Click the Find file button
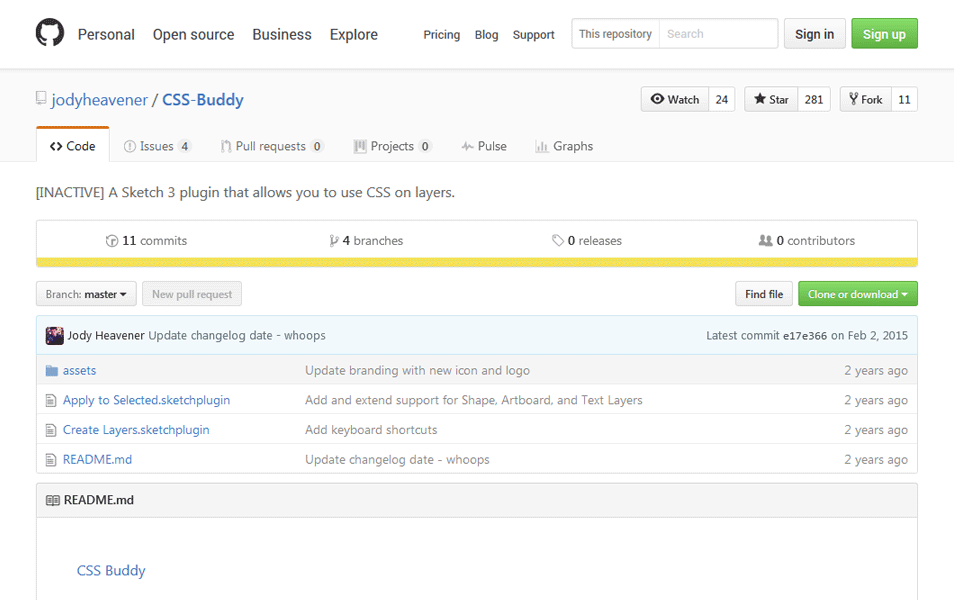This screenshot has width=954, height=600. click(763, 293)
